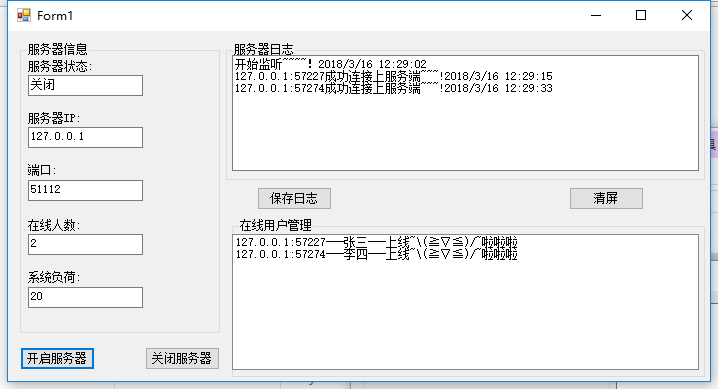Minimize the Form1 window
Screen dimensions: 718x389
596,16
